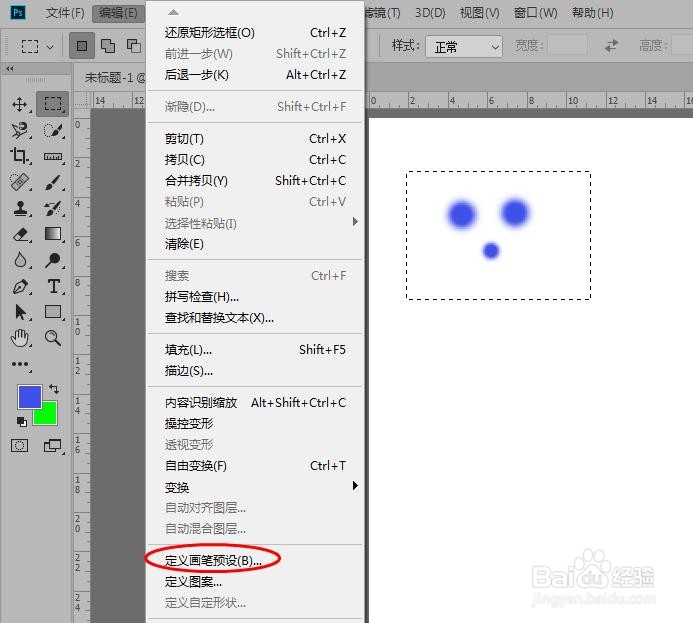Select the Horizontal Type tool
Screen dimensions: 693x623
53,286
